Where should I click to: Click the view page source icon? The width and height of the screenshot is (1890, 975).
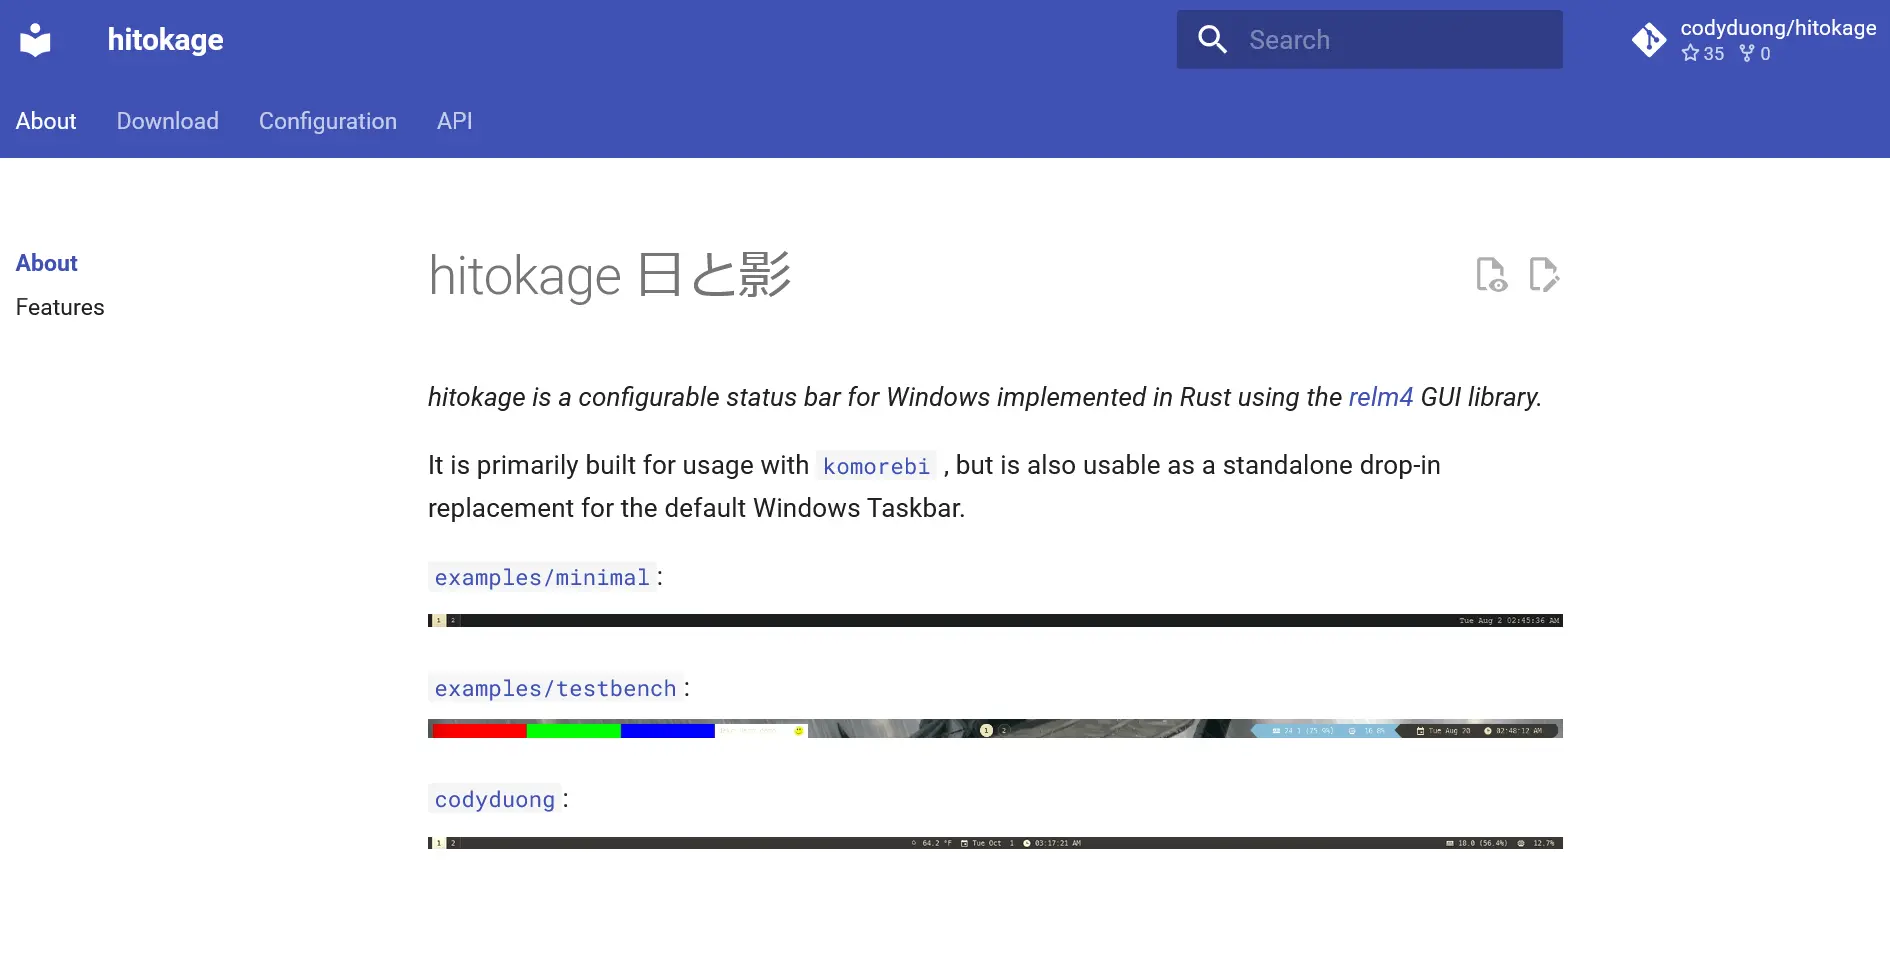pyautogui.click(x=1491, y=275)
